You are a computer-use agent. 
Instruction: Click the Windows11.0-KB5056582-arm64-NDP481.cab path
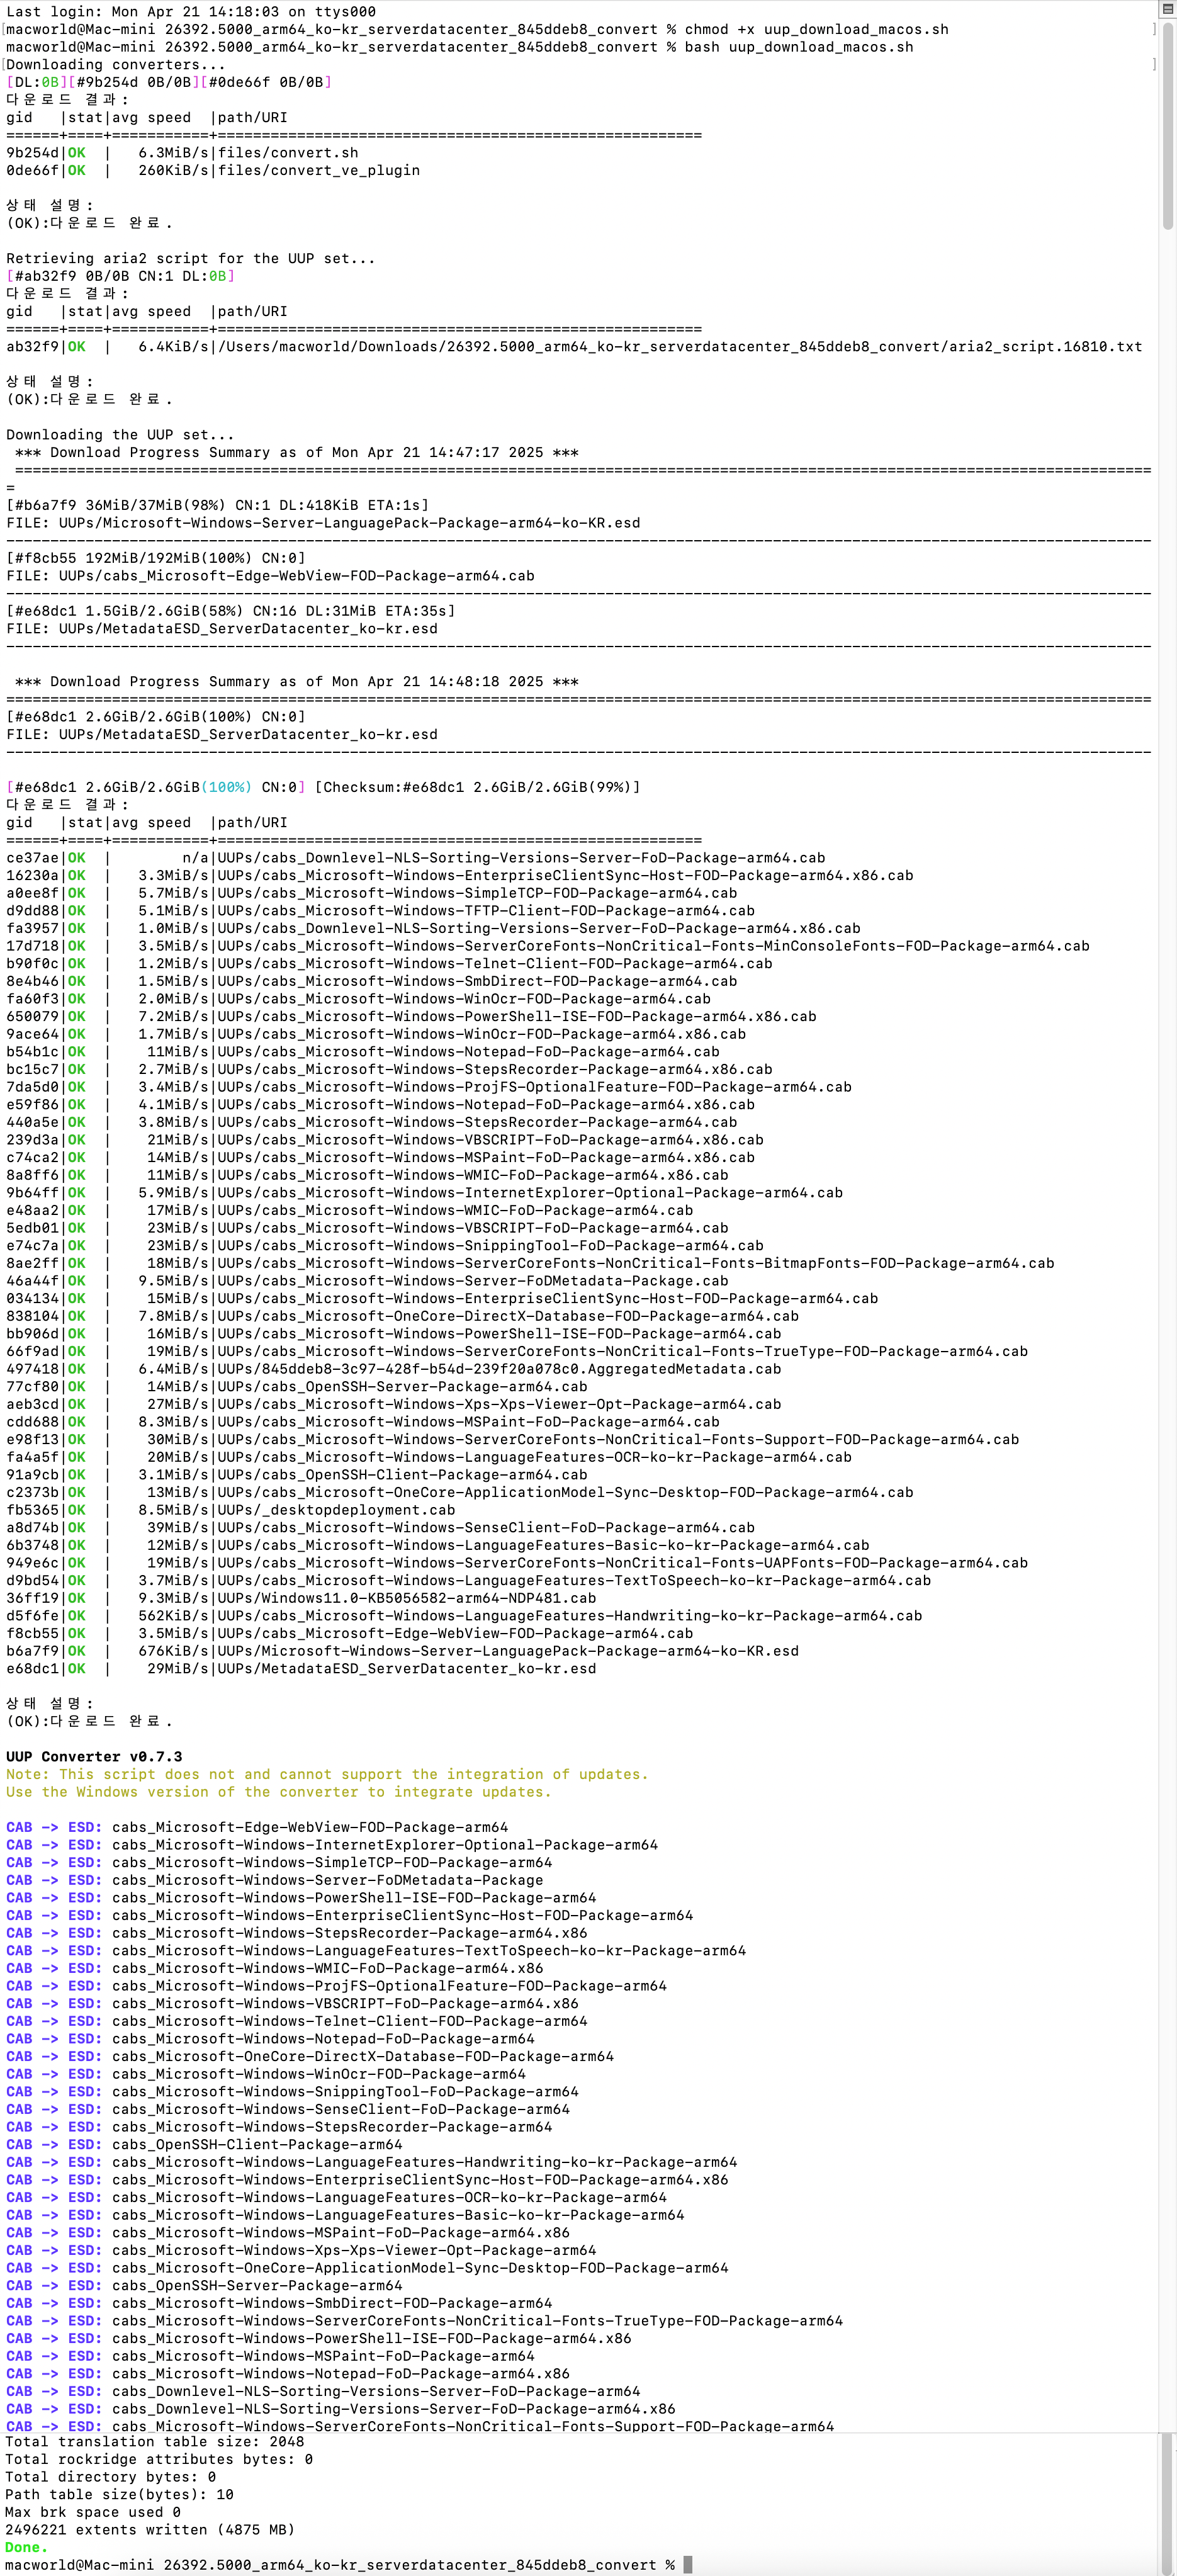407,1598
